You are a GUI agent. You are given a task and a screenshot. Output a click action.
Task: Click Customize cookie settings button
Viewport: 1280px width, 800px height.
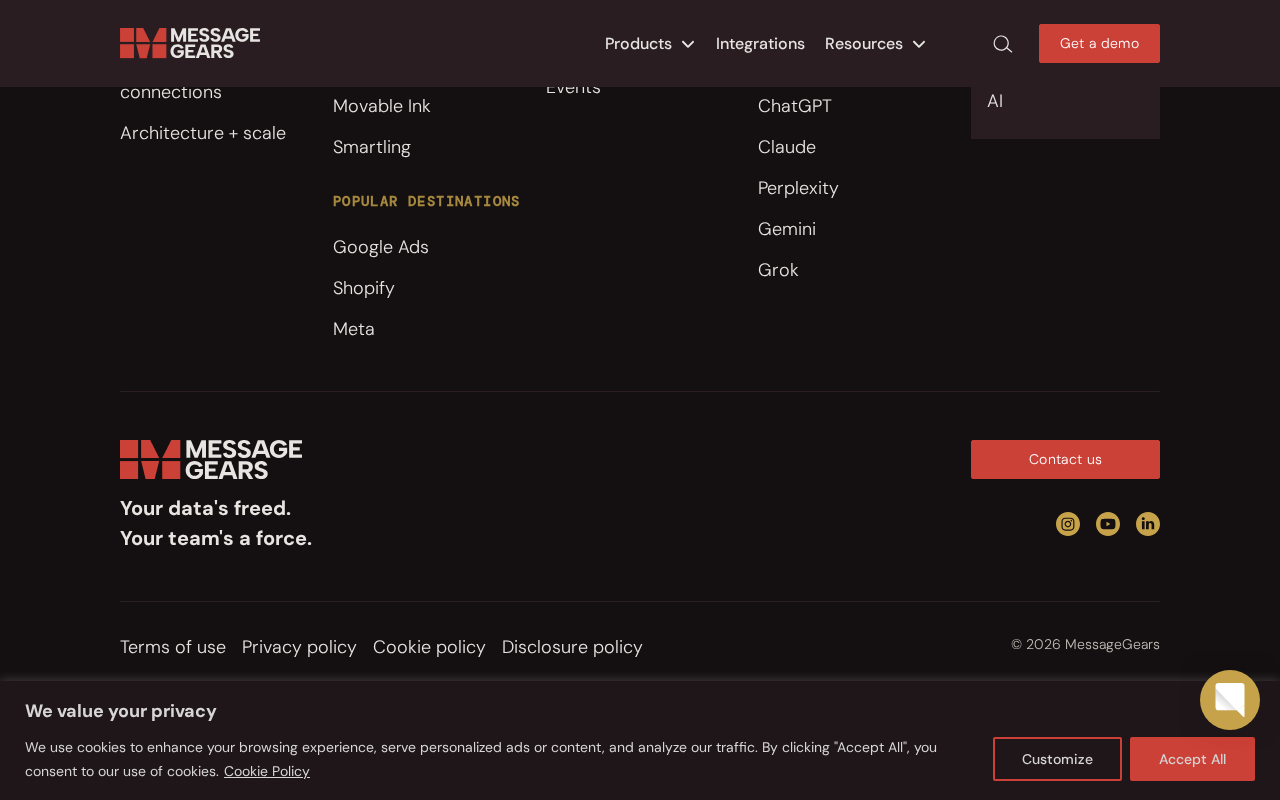(1057, 759)
